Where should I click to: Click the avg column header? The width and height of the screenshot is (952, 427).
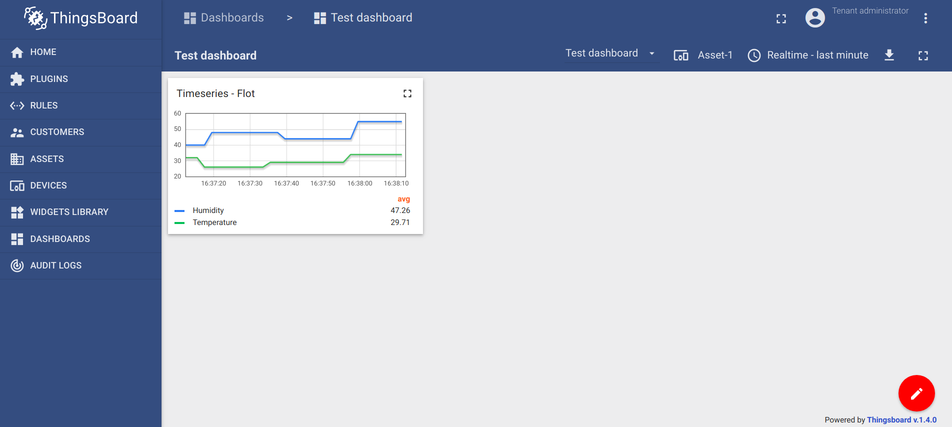point(404,199)
